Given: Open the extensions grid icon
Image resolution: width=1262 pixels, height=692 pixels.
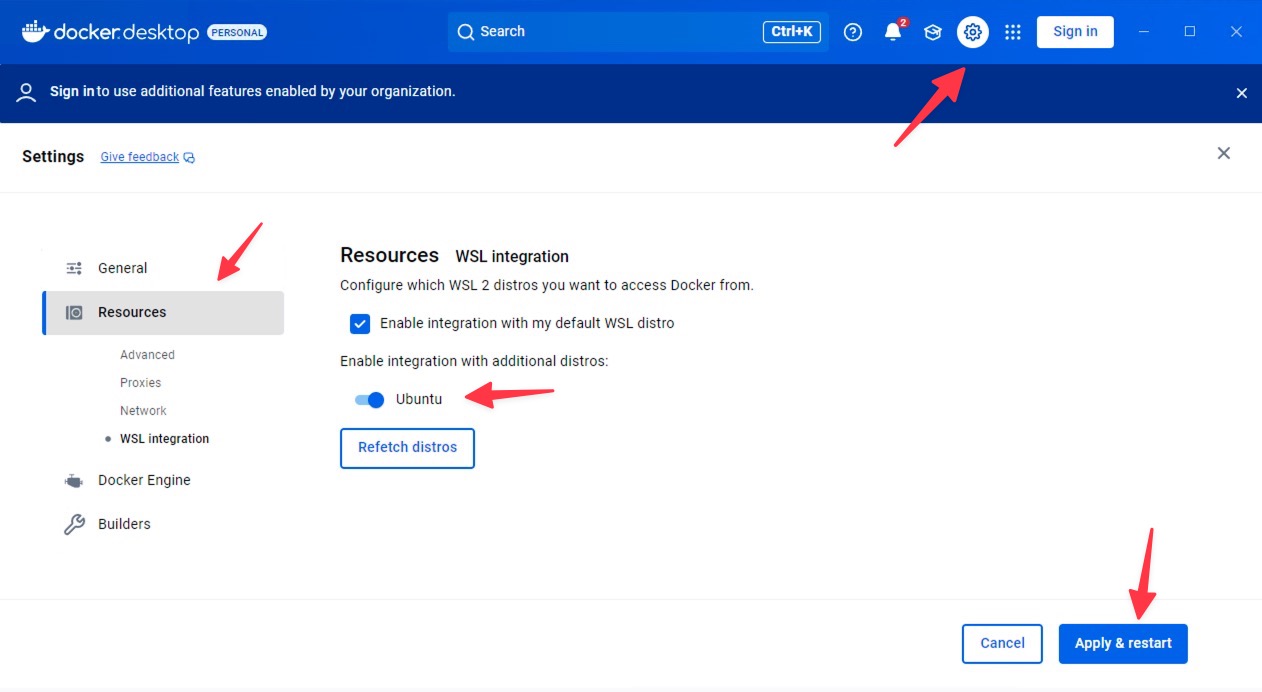Looking at the screenshot, I should pyautogui.click(x=1013, y=32).
